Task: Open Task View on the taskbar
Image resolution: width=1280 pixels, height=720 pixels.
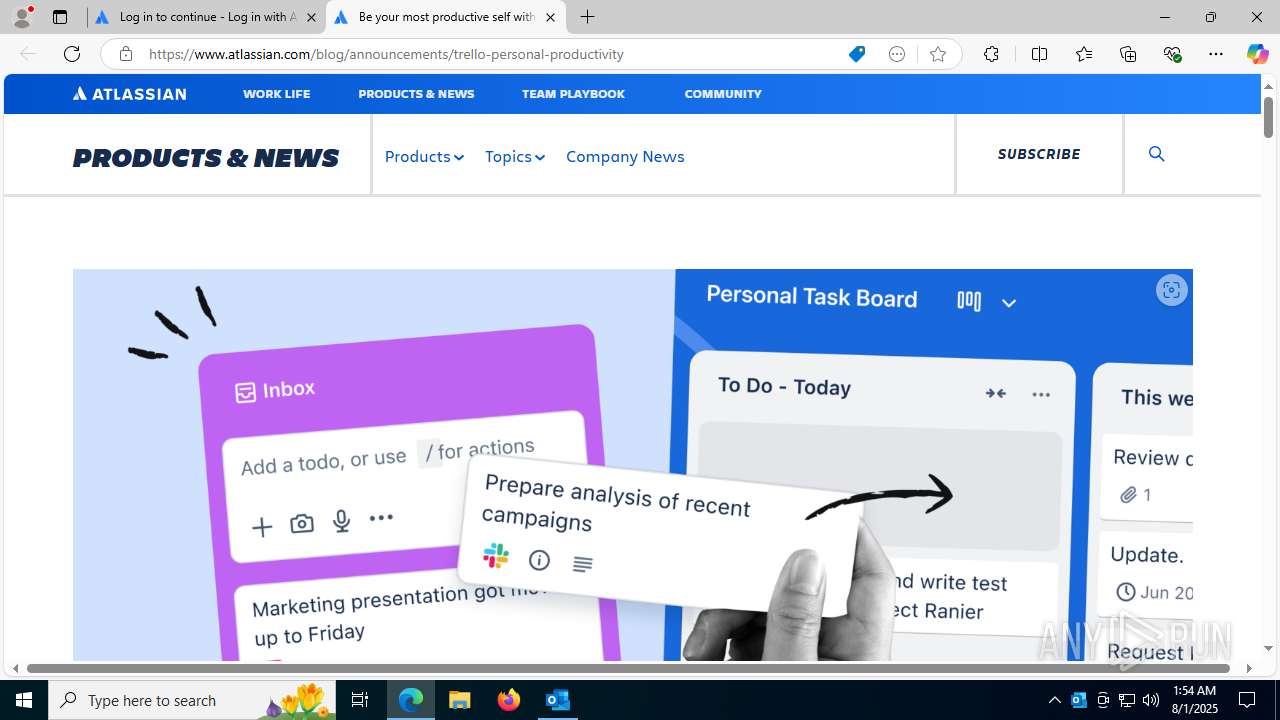Action: click(360, 700)
